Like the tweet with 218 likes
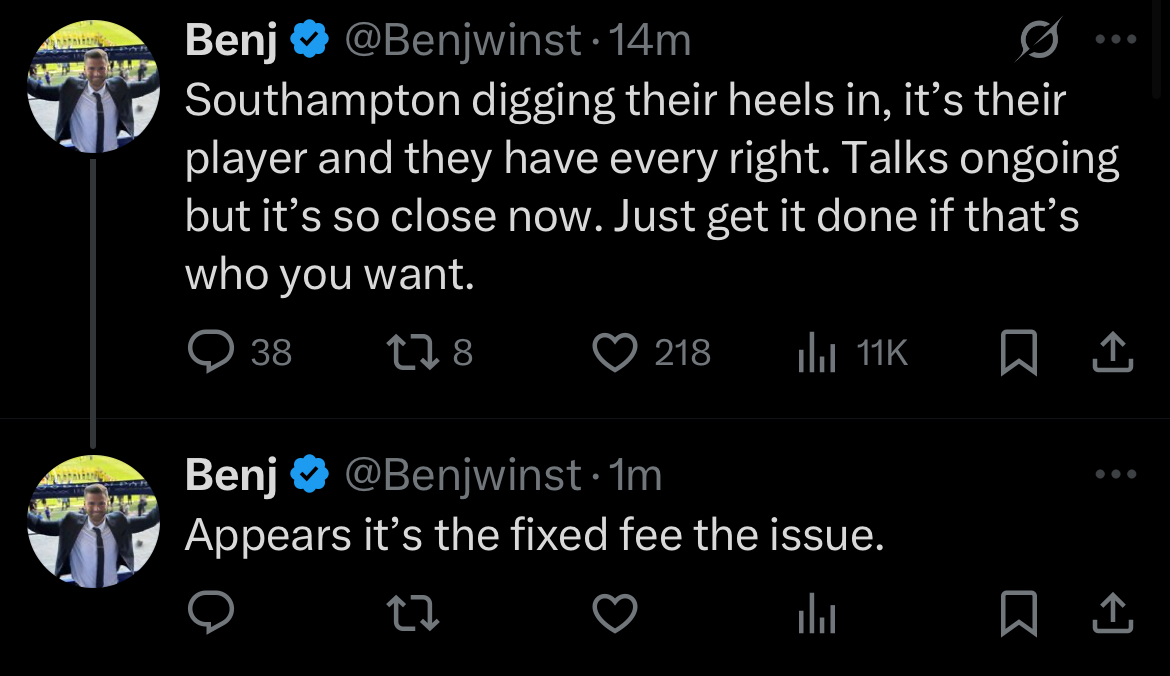Image resolution: width=1170 pixels, height=676 pixels. pos(616,352)
